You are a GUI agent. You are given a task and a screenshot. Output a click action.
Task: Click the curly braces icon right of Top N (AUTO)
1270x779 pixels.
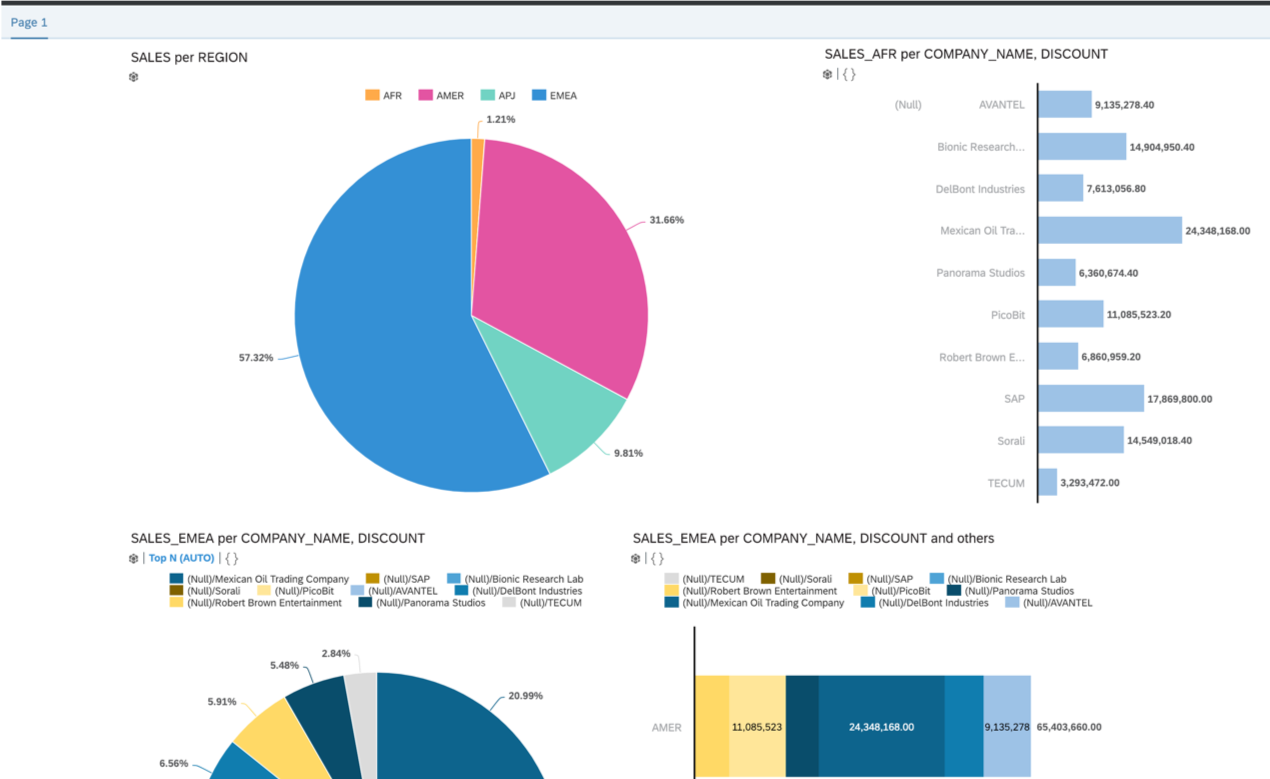point(231,558)
